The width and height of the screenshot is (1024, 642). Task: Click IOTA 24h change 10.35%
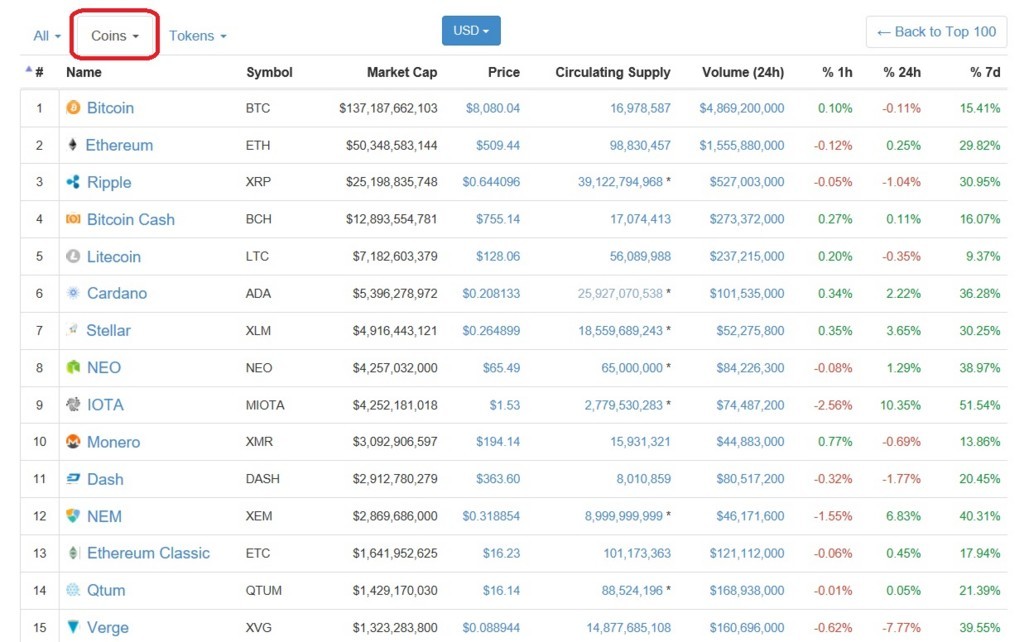(900, 405)
